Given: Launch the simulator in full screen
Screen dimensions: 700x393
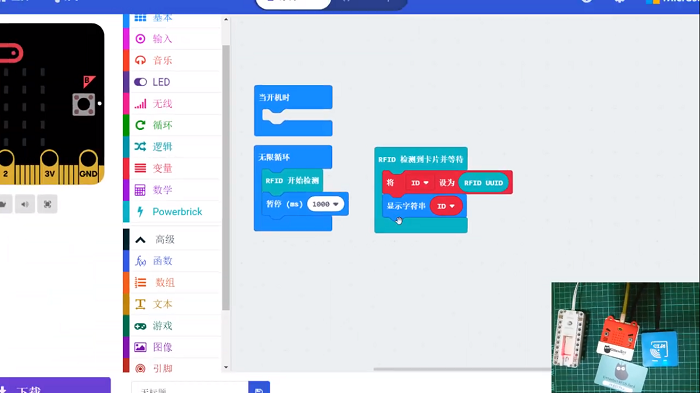Looking at the screenshot, I should click(x=47, y=204).
